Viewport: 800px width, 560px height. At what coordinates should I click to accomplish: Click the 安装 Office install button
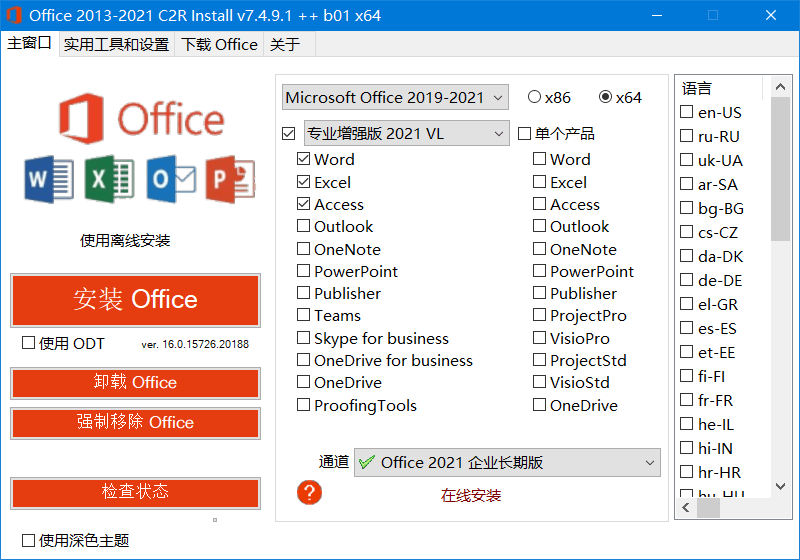[135, 299]
